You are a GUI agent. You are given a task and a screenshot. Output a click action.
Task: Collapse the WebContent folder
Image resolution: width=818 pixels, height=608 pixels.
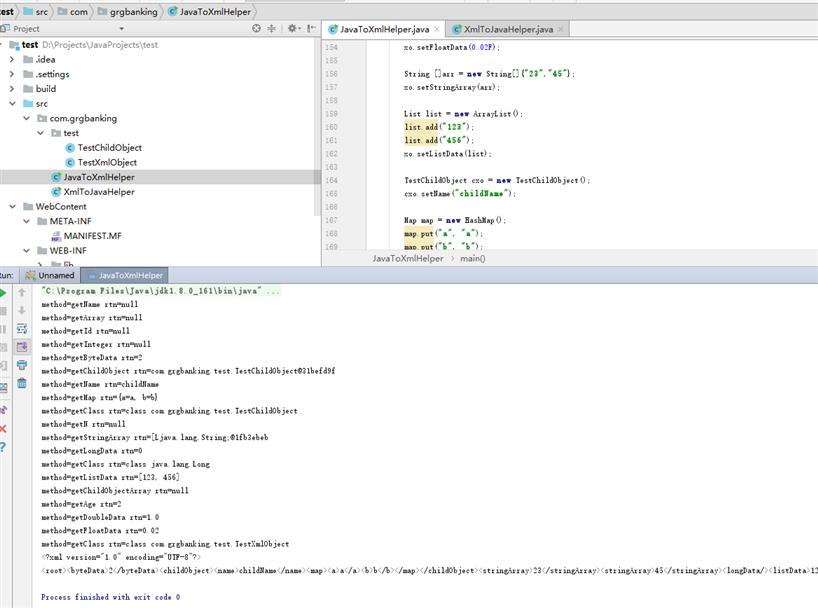point(12,207)
